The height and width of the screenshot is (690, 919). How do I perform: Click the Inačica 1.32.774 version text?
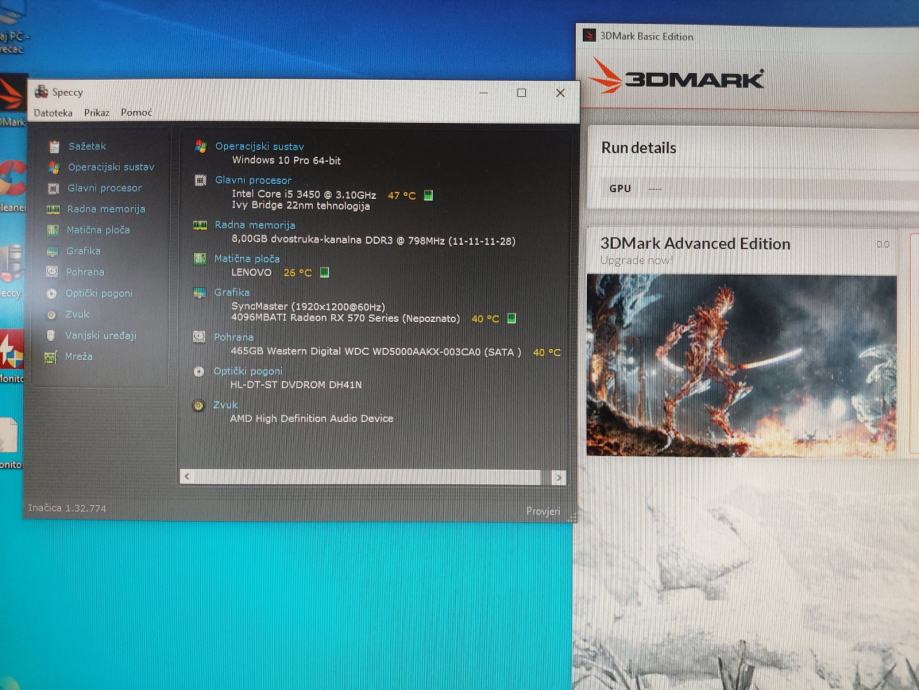67,508
